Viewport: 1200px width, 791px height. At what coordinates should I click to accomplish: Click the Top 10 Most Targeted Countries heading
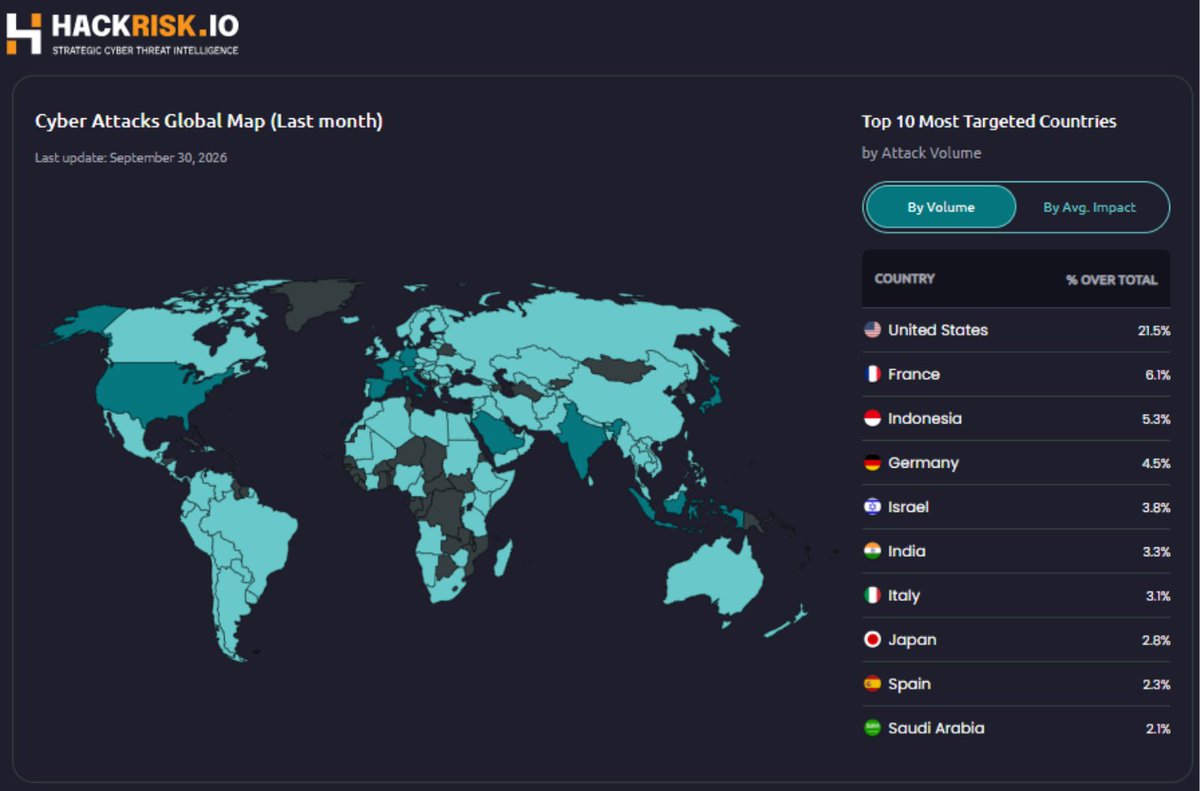(x=989, y=121)
